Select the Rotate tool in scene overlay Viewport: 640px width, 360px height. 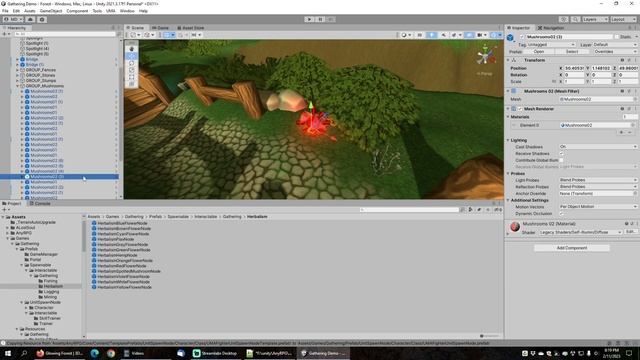131,63
